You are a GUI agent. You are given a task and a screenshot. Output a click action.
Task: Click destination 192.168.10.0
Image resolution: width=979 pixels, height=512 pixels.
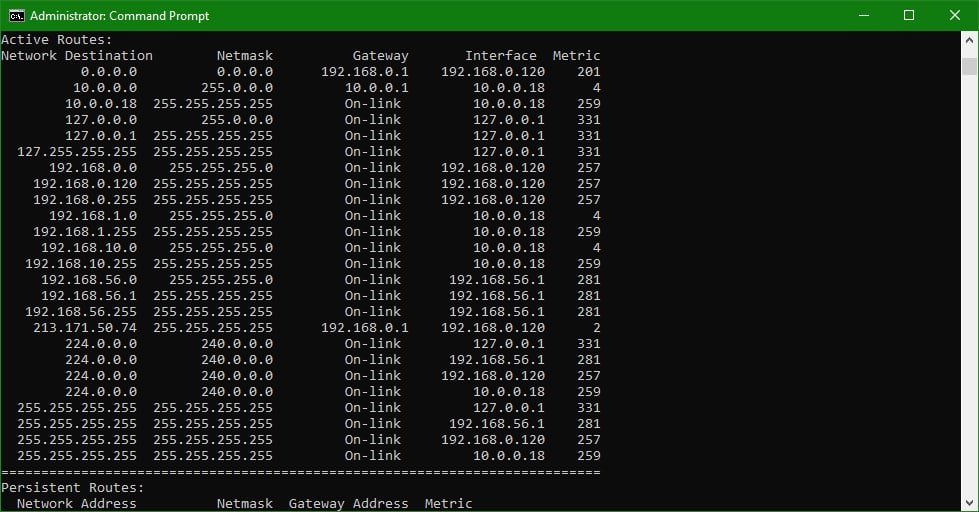tap(89, 248)
